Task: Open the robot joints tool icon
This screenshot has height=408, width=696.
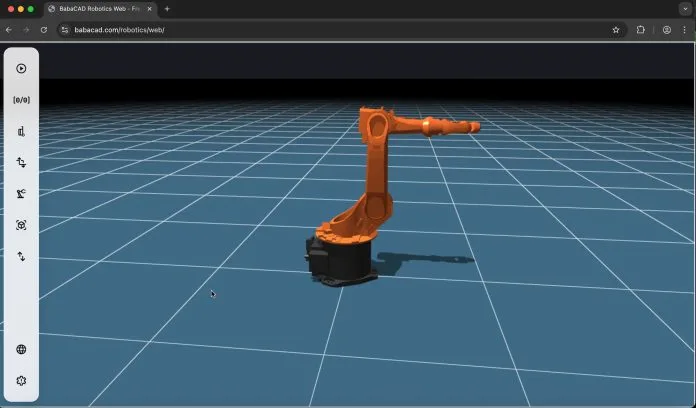Action: [x=21, y=131]
